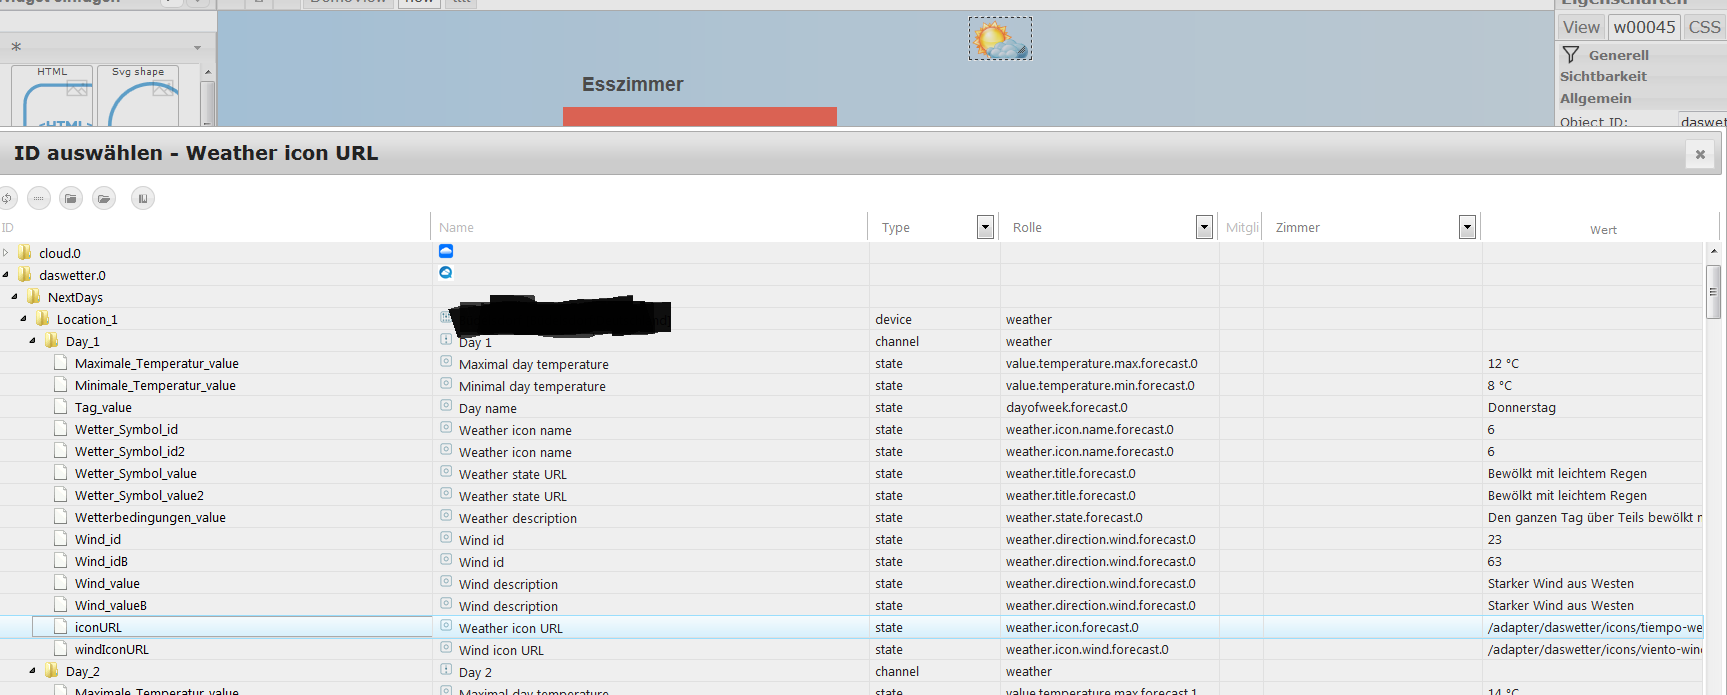Image resolution: width=1727 pixels, height=695 pixels.
Task: Open the widget set filter dropdown
Action: click(x=197, y=47)
